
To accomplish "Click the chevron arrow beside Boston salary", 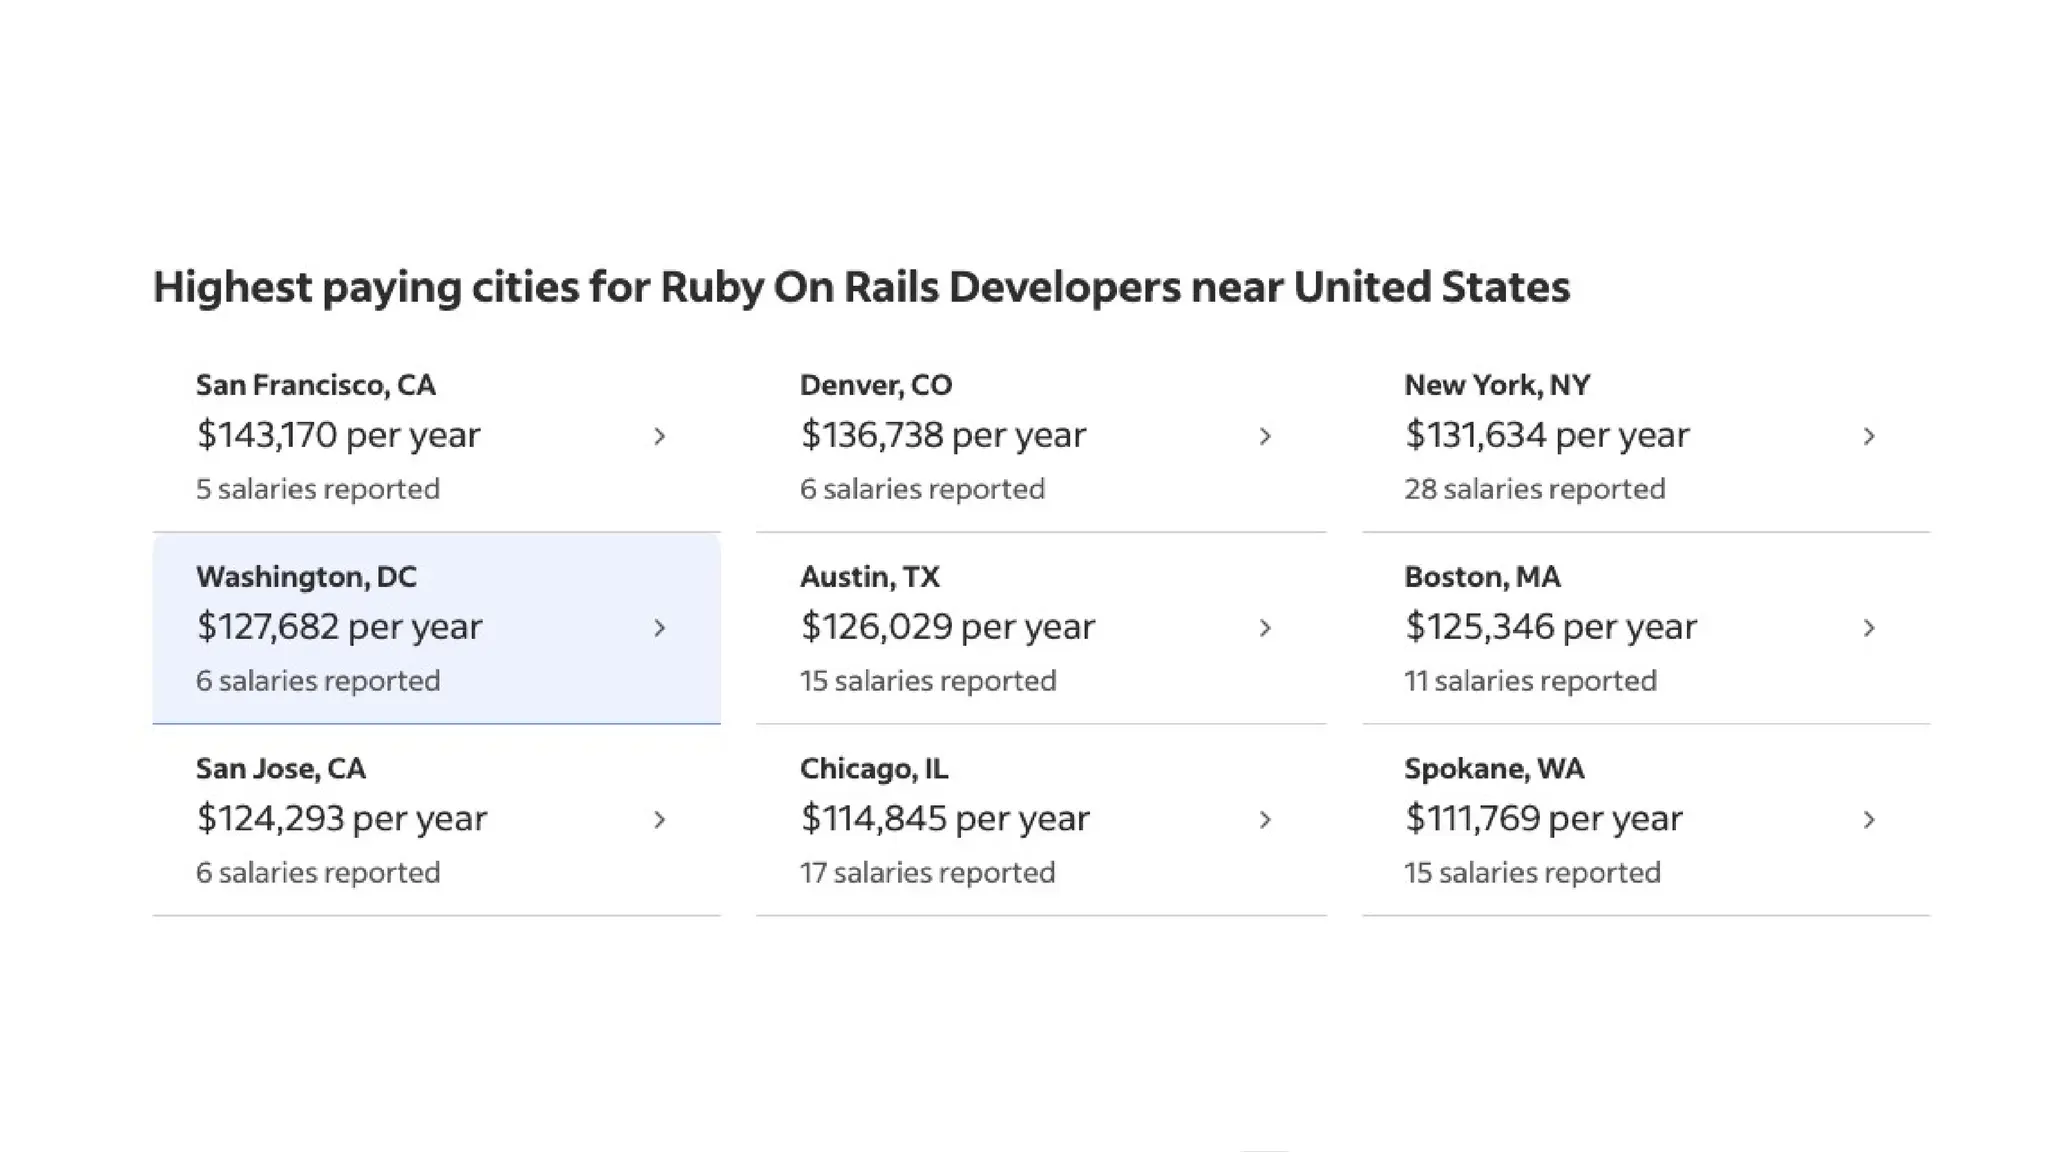I will click(x=1869, y=628).
